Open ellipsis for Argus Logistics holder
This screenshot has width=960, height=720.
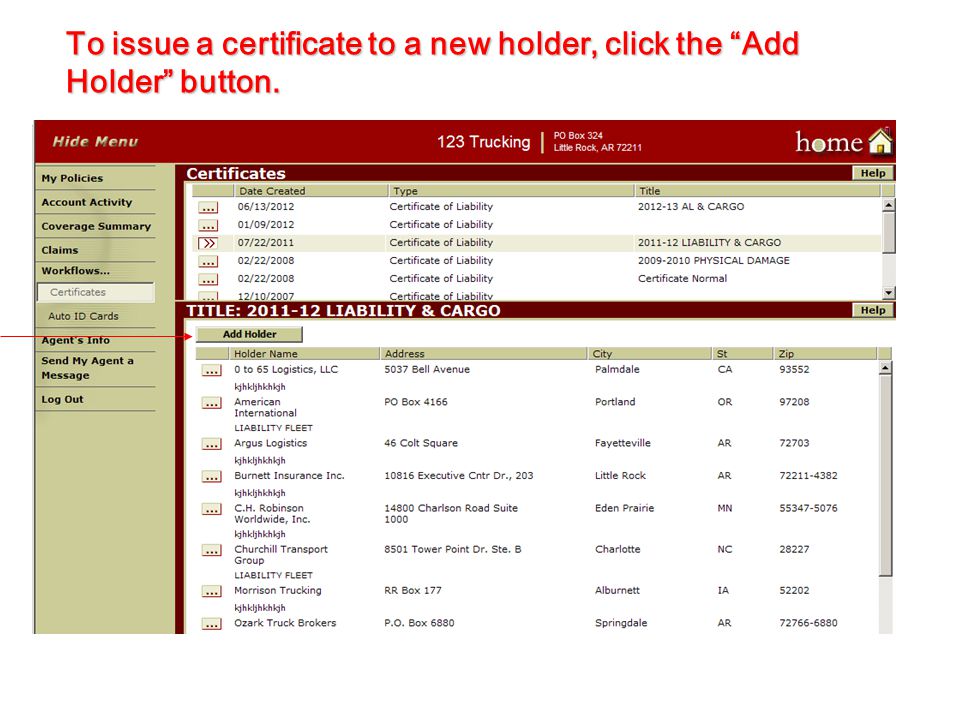click(212, 444)
